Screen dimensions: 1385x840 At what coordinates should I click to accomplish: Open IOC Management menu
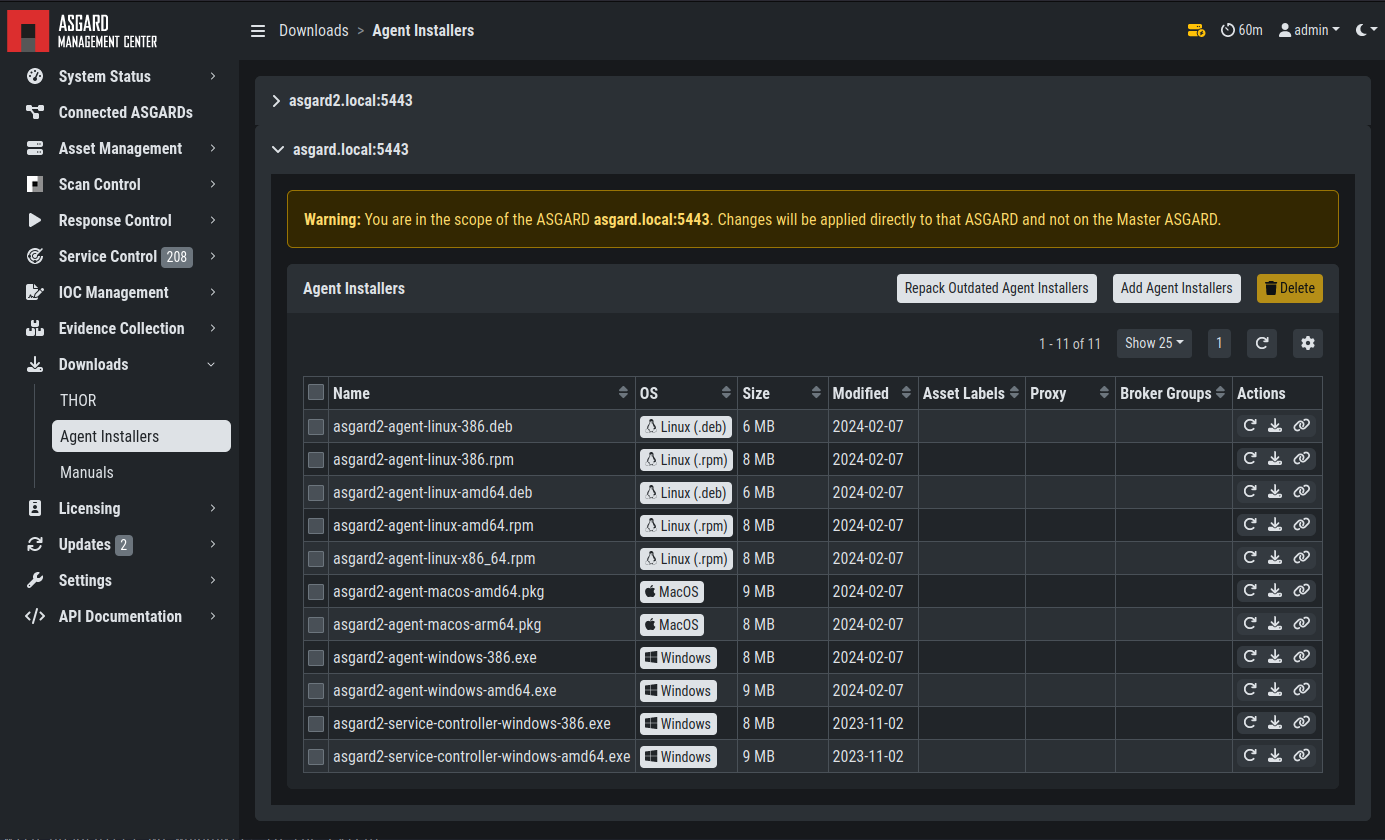(120, 292)
